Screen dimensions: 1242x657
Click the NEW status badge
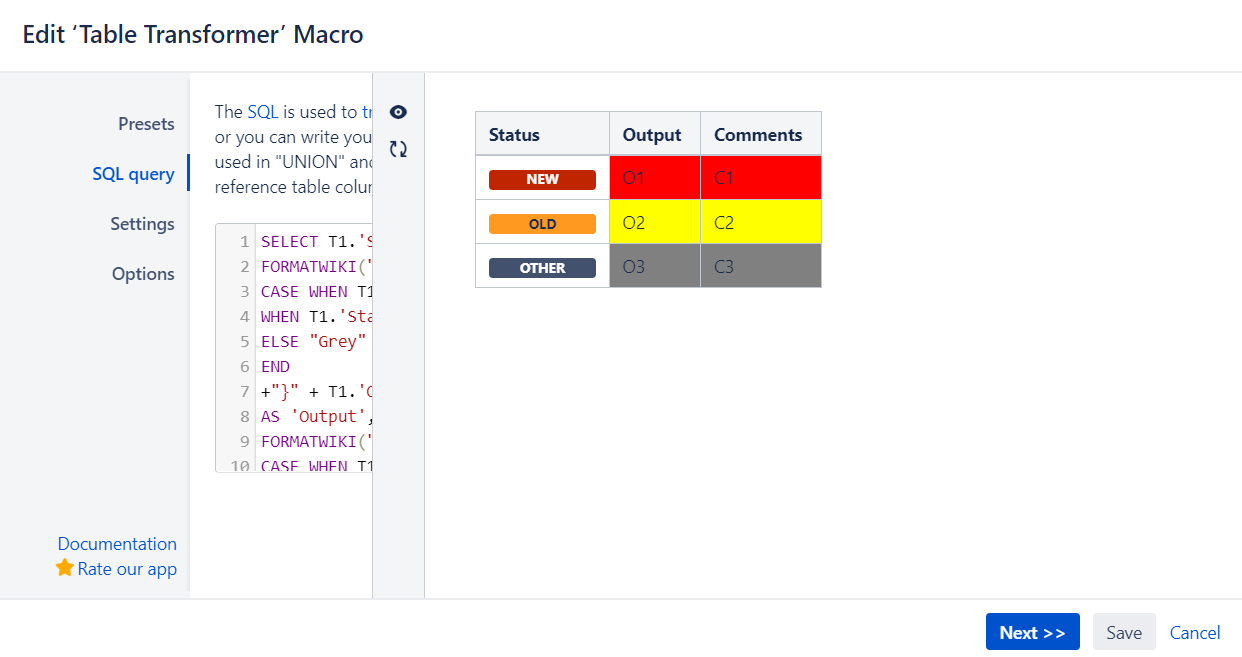pos(541,178)
